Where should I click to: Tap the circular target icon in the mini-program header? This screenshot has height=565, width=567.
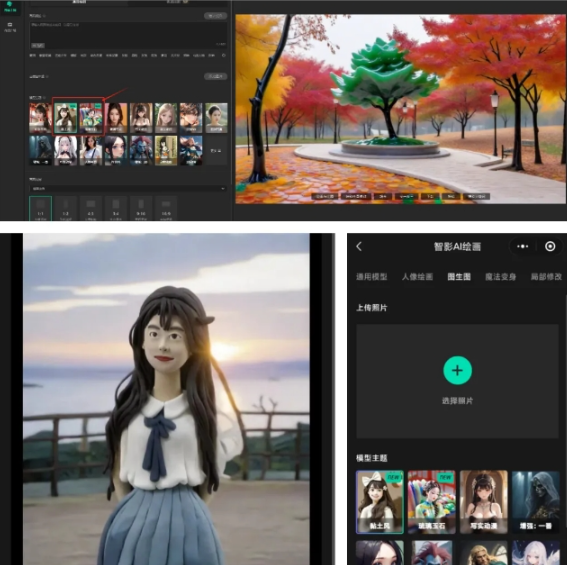[x=550, y=246]
